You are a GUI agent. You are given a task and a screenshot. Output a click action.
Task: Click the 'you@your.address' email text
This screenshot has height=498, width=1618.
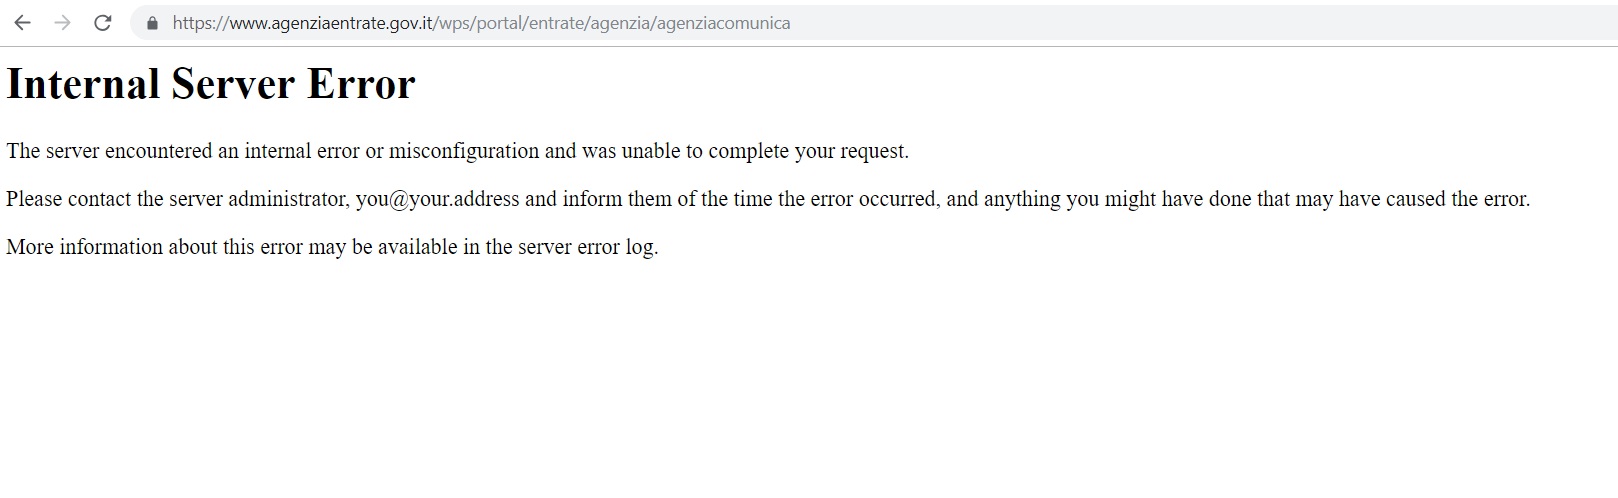point(438,199)
